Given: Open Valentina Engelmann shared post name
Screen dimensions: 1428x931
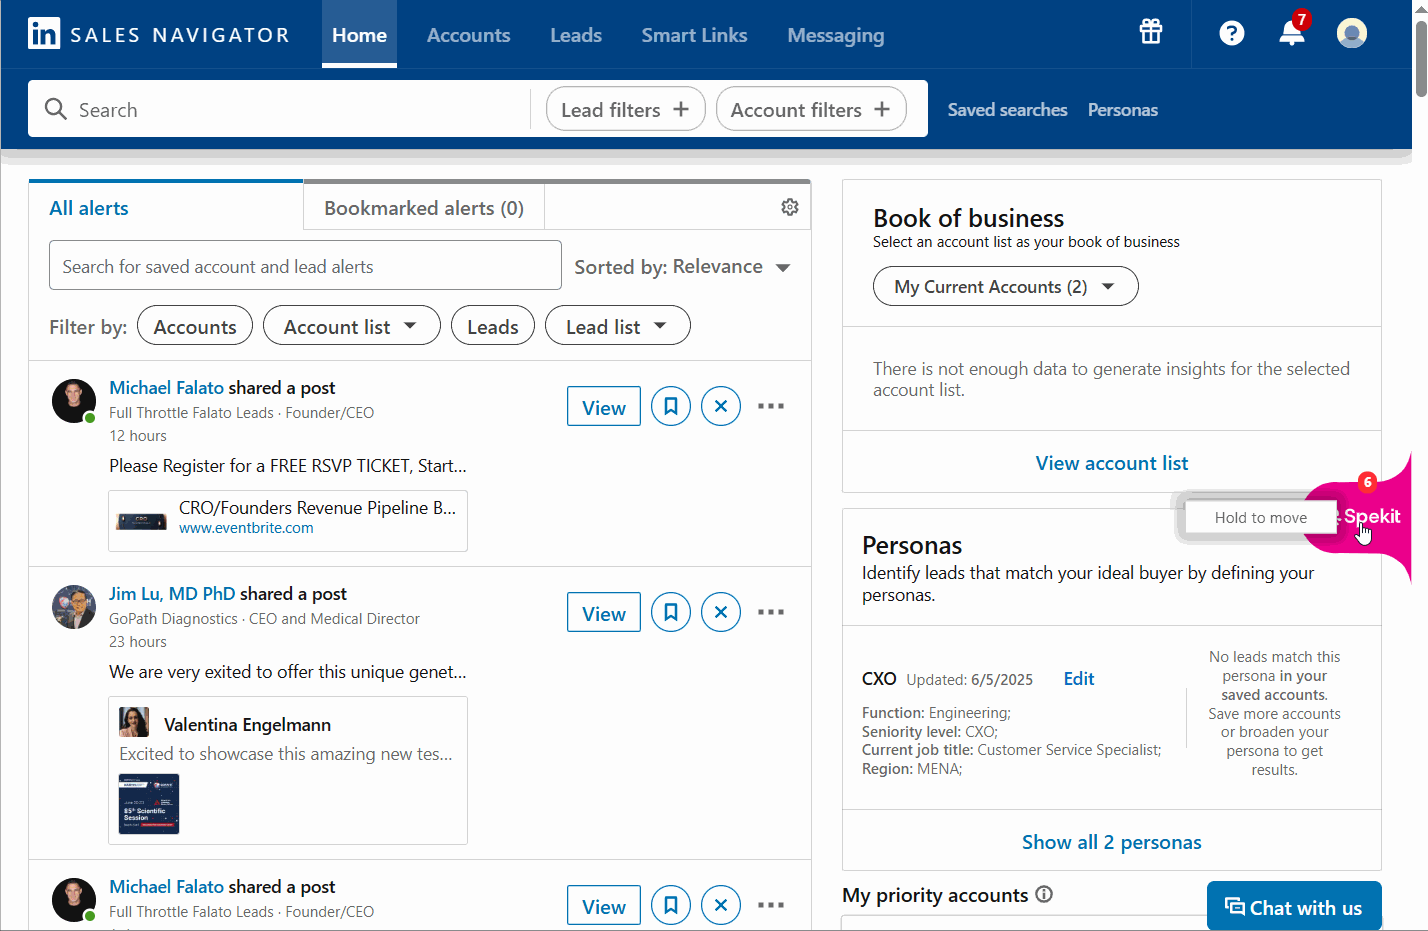Looking at the screenshot, I should [x=247, y=724].
